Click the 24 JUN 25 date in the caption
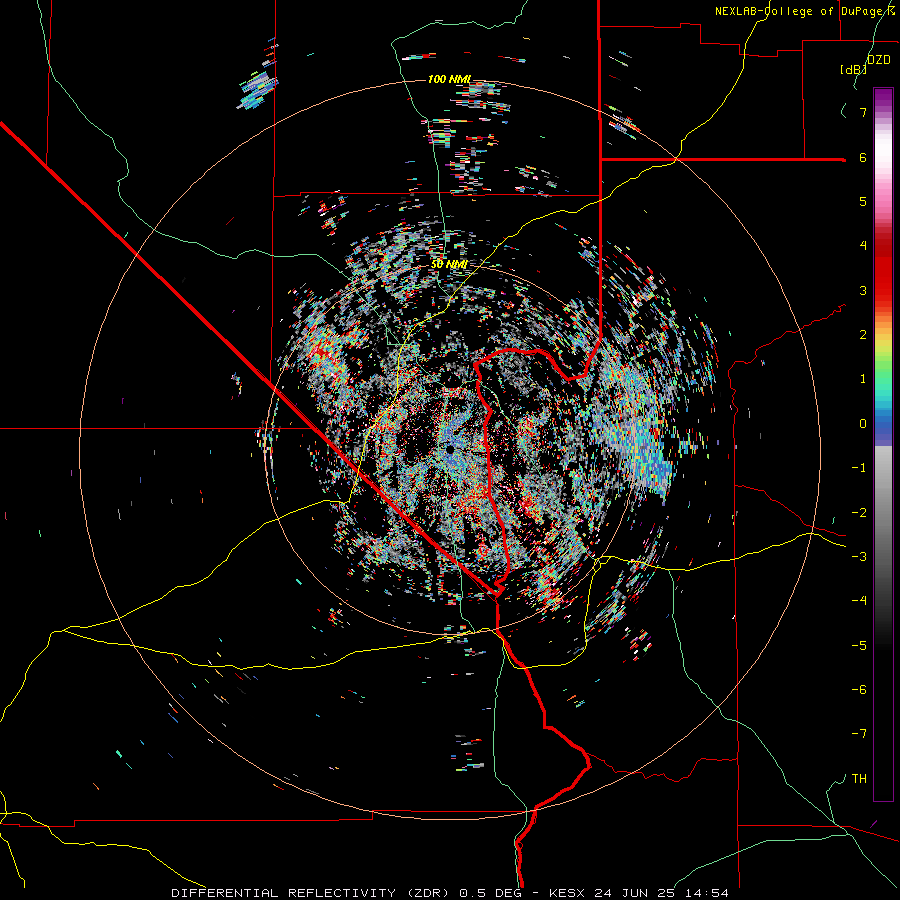The height and width of the screenshot is (900, 900). coord(637,893)
